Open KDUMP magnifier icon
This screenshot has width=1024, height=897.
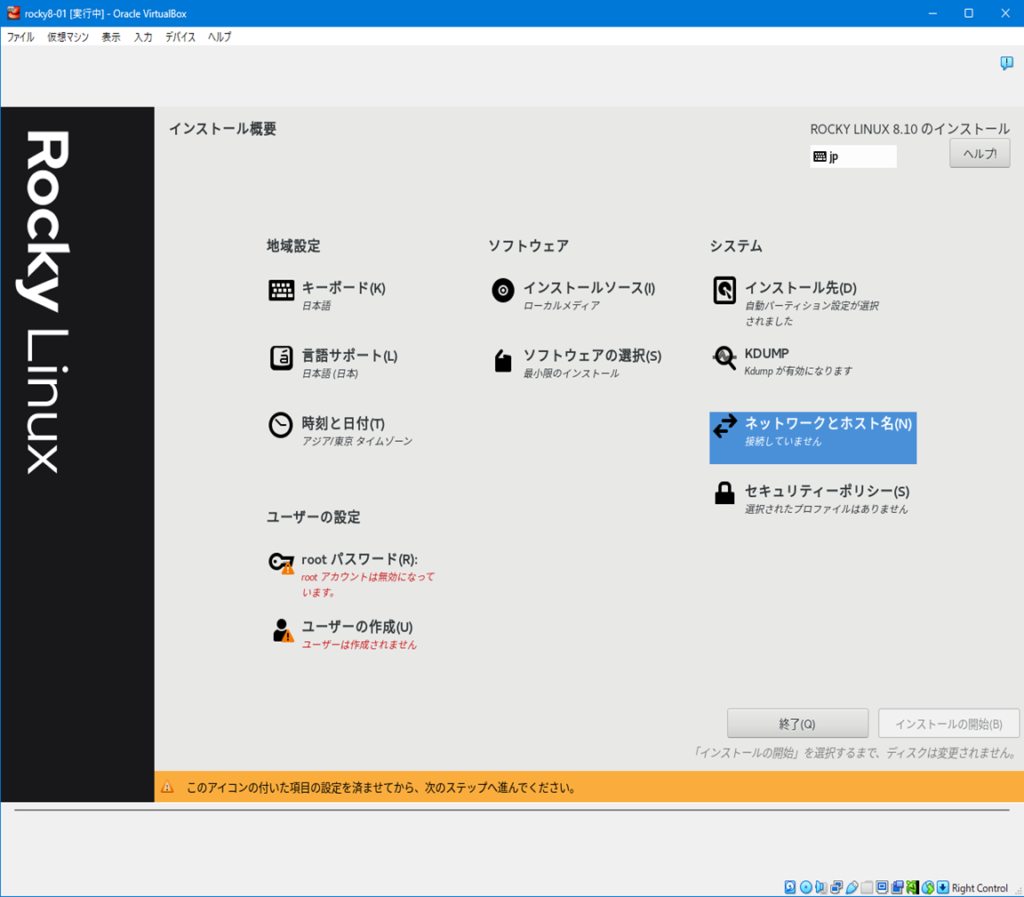tap(724, 357)
